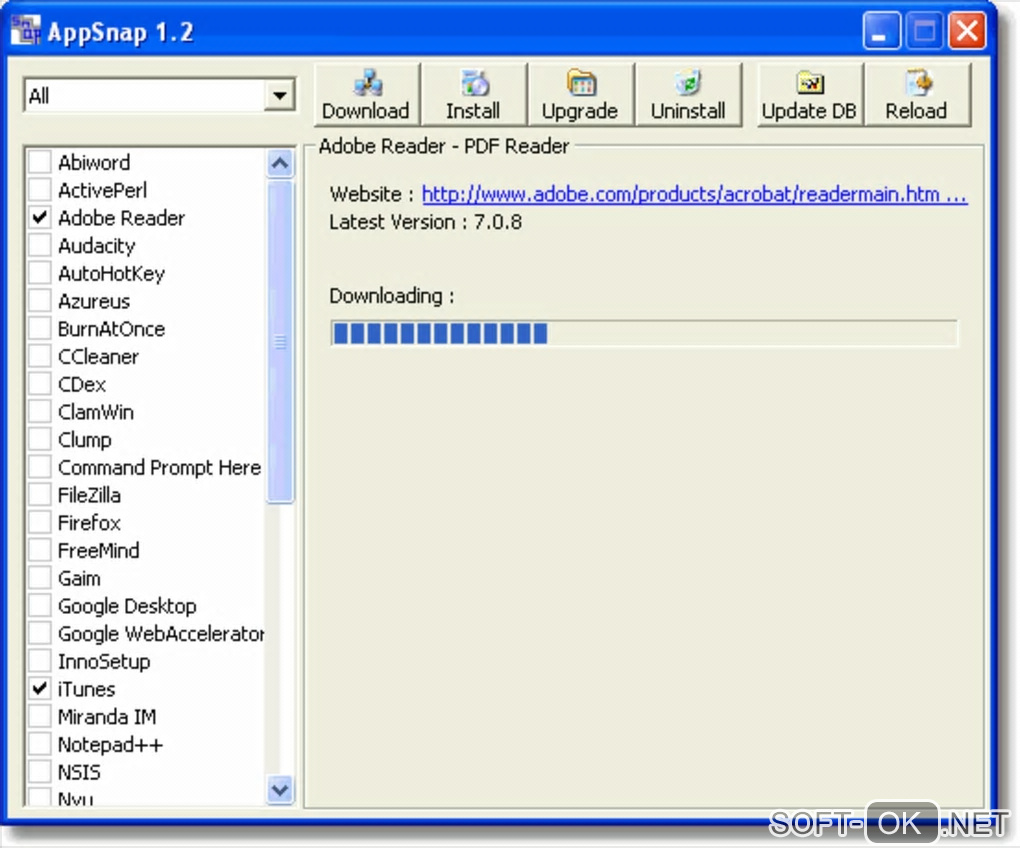This screenshot has width=1020, height=848.
Task: Click the iTunes list entry text
Action: [x=87, y=689]
